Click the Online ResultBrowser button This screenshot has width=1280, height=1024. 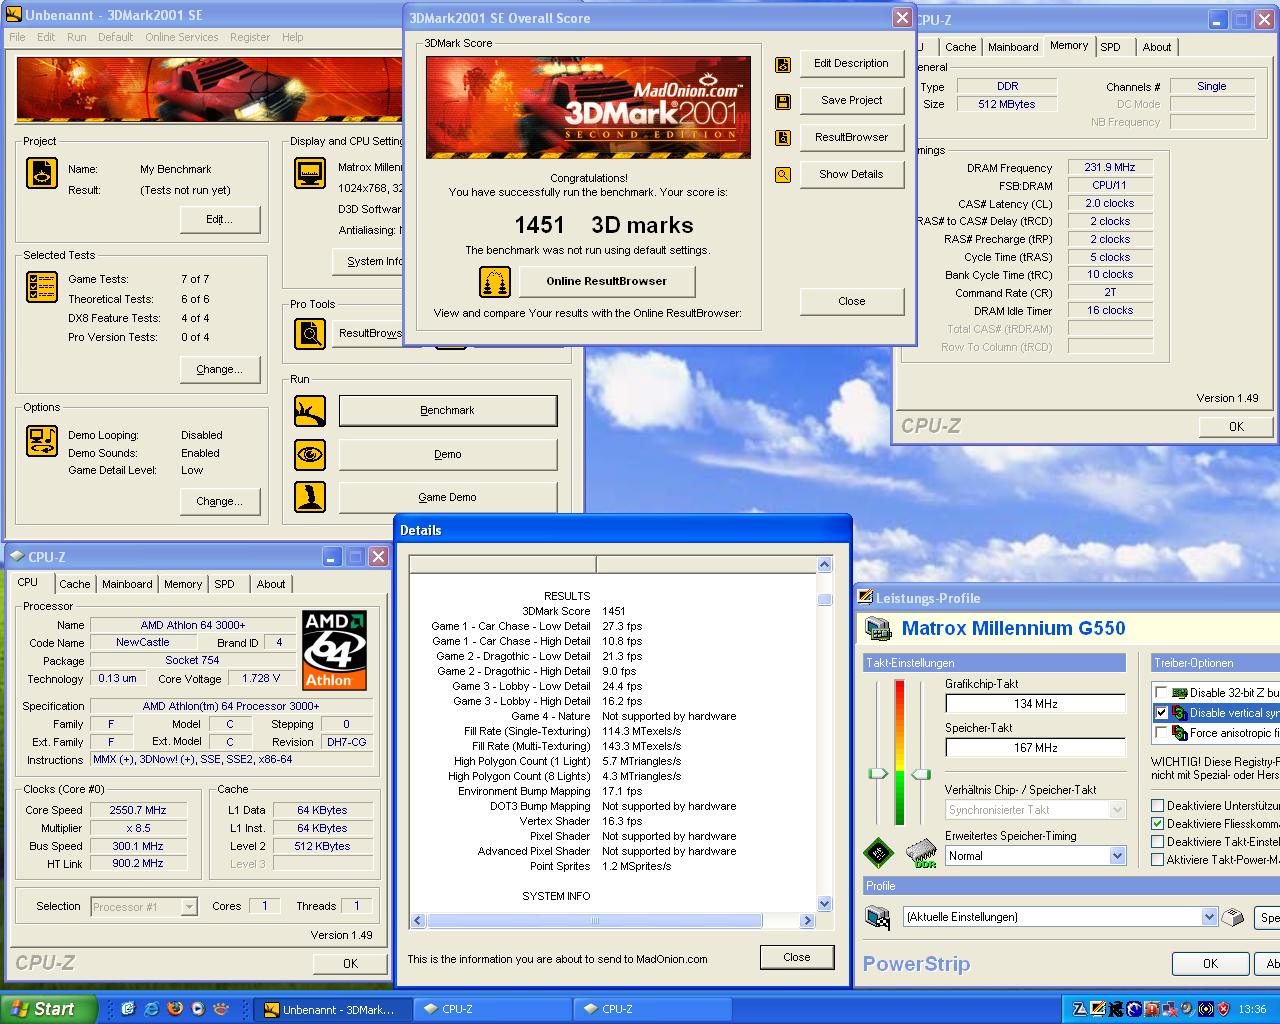point(607,282)
